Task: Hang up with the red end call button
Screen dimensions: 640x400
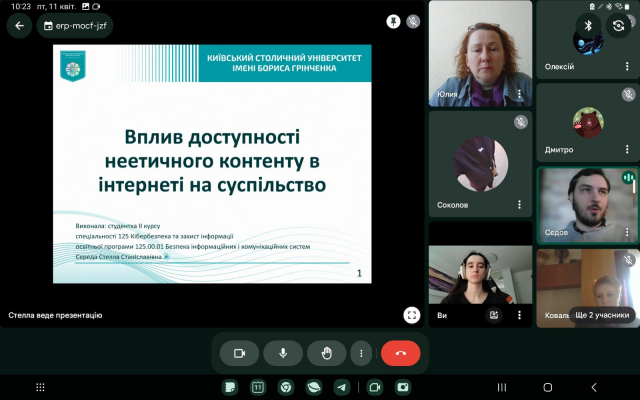Action: pyautogui.click(x=401, y=353)
